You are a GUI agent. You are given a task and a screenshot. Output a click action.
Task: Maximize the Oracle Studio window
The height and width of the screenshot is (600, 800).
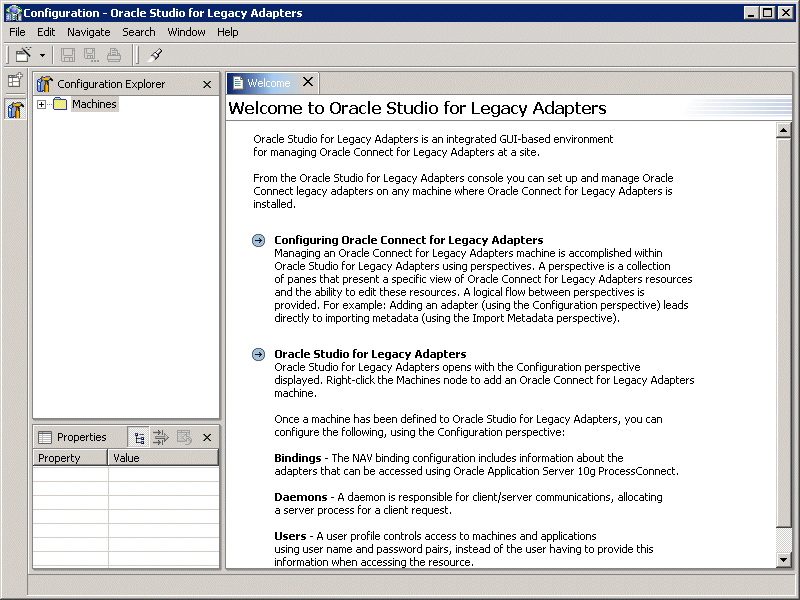click(767, 13)
